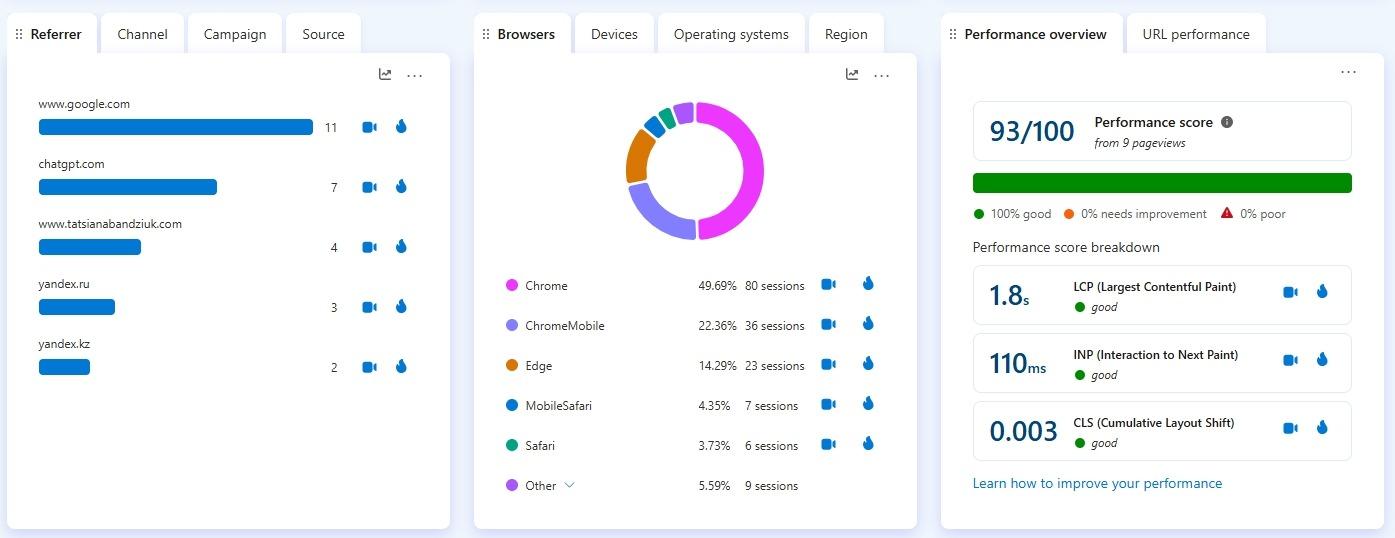Screen dimensions: 1395x538
Task: Open recordings for ChromeMobile sessions
Action: [828, 325]
